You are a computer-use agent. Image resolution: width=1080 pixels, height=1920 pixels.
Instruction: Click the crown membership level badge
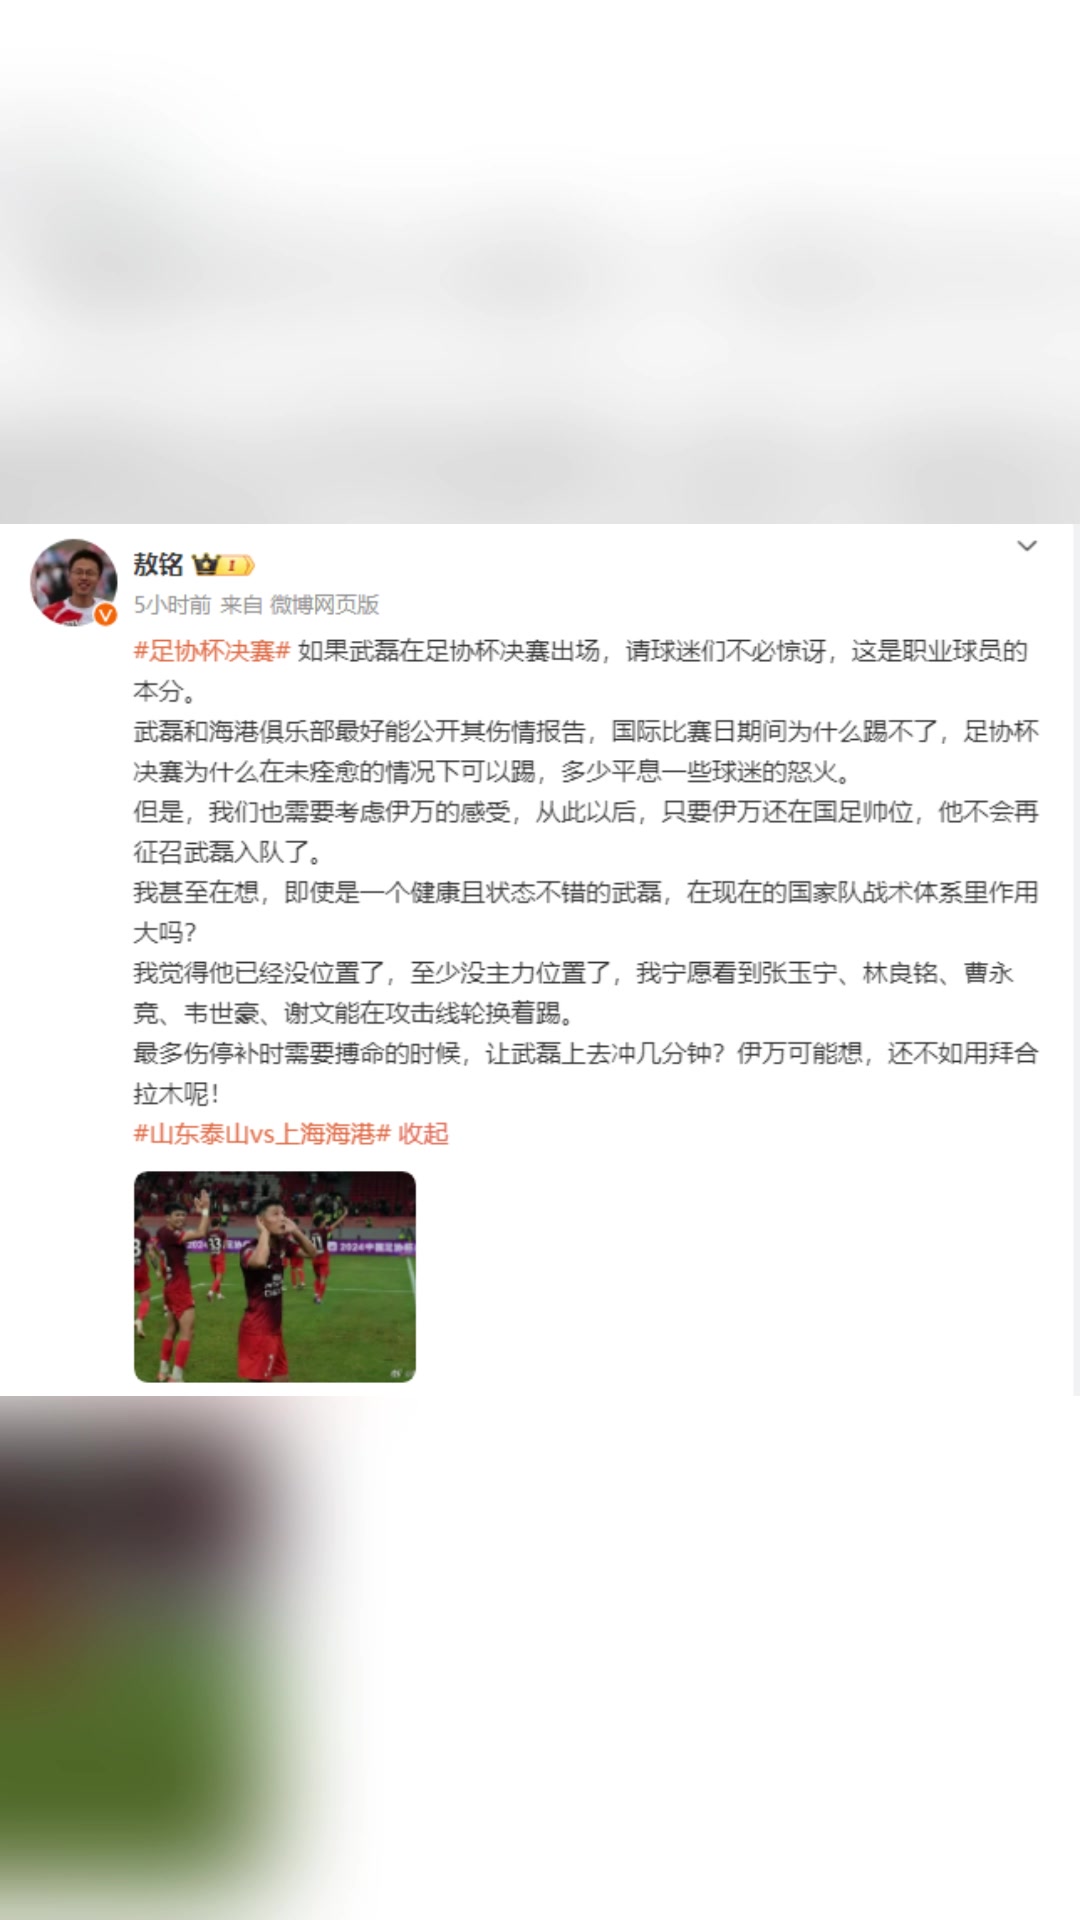tap(224, 565)
